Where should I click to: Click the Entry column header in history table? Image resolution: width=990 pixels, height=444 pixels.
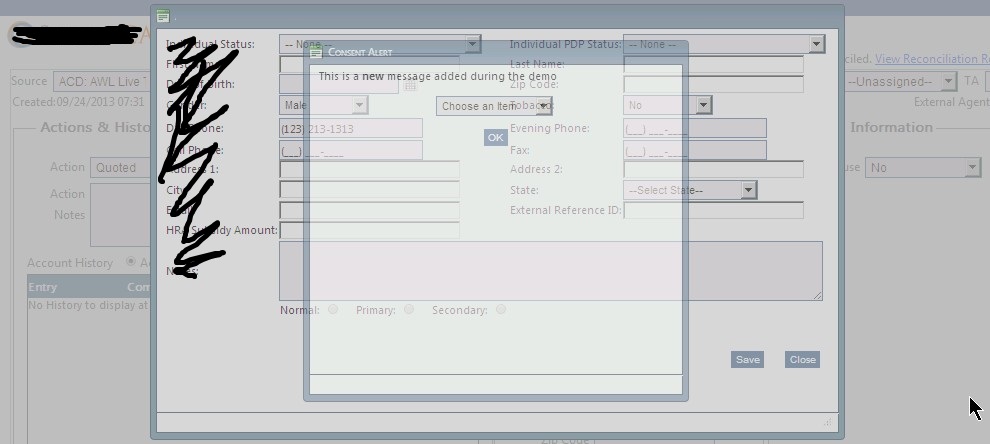pyautogui.click(x=42, y=287)
